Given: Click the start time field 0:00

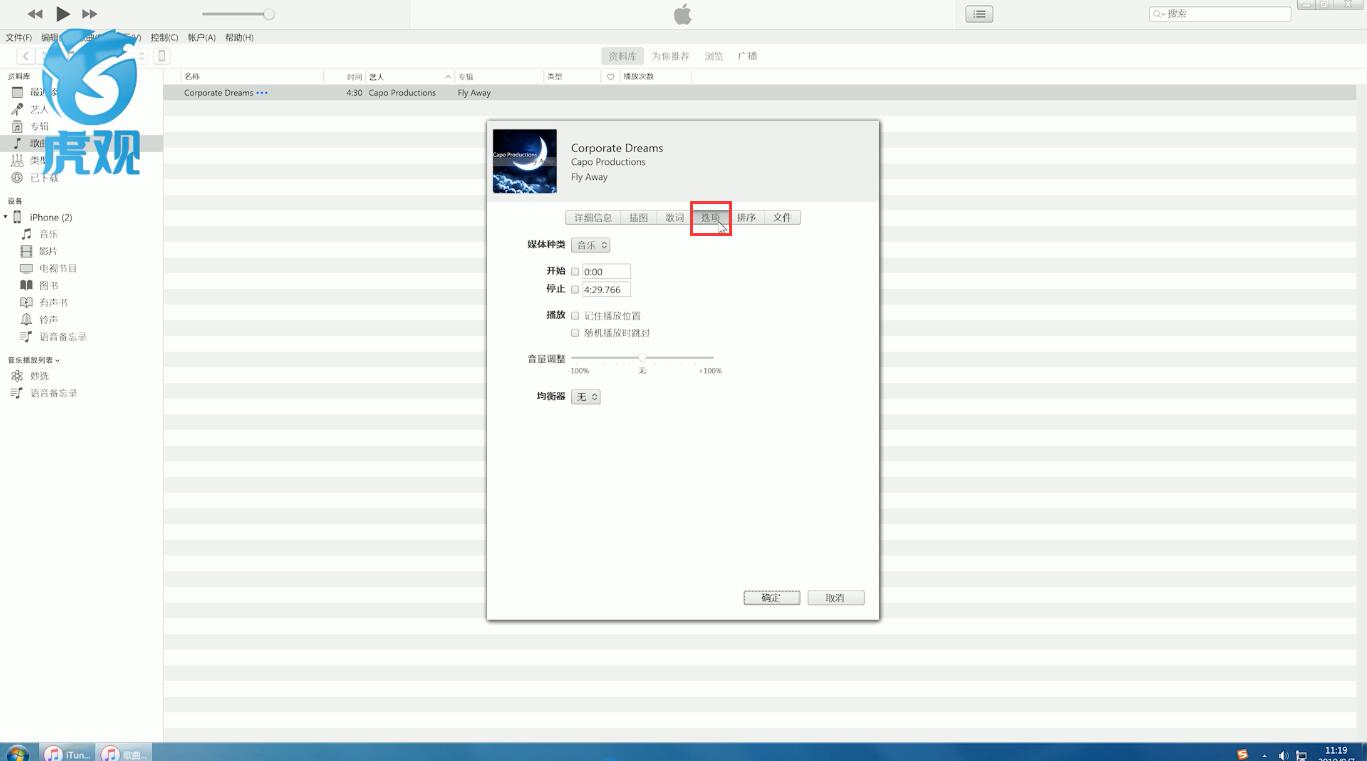Looking at the screenshot, I should point(606,272).
